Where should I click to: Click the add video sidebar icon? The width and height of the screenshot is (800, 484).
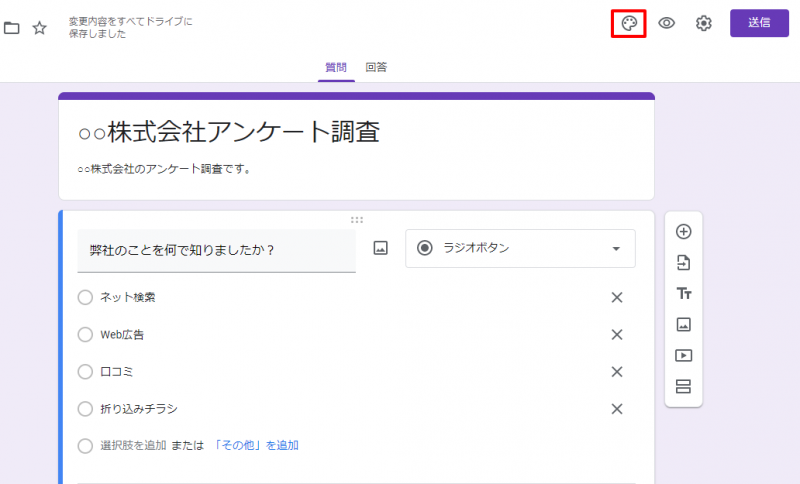click(x=684, y=356)
